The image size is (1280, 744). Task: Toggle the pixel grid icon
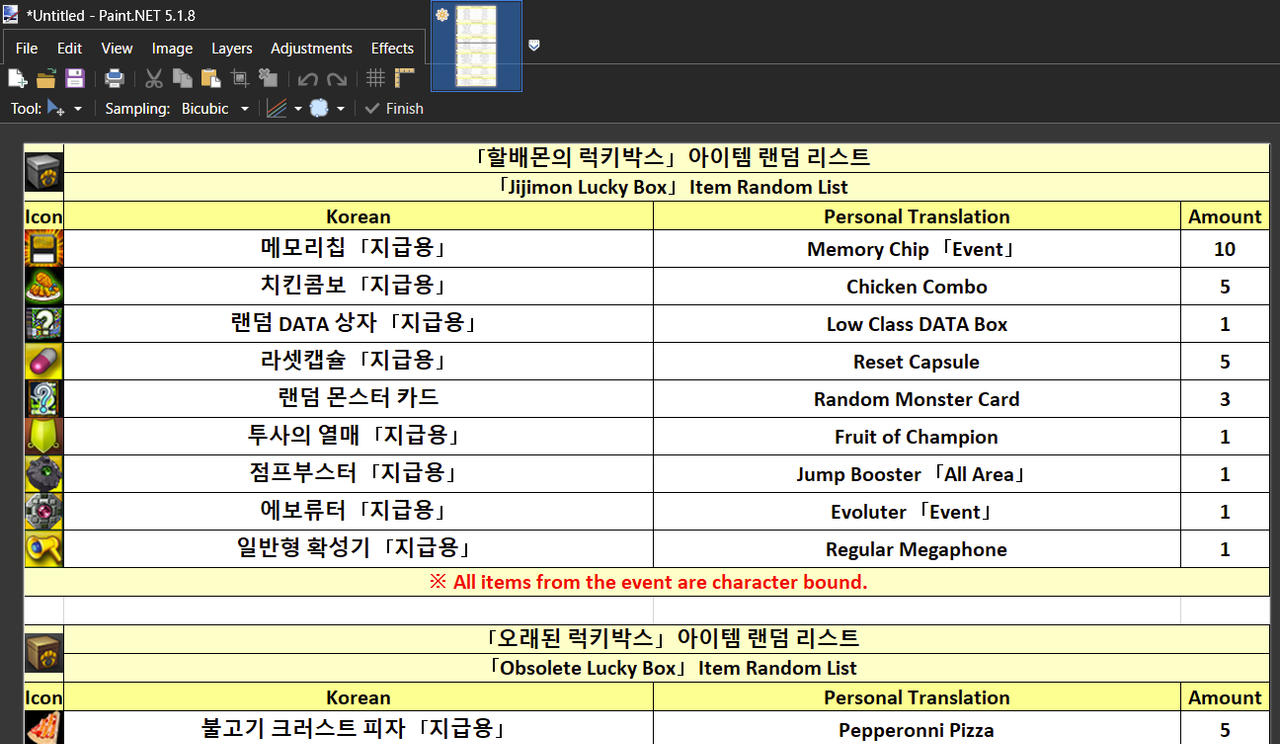point(375,78)
